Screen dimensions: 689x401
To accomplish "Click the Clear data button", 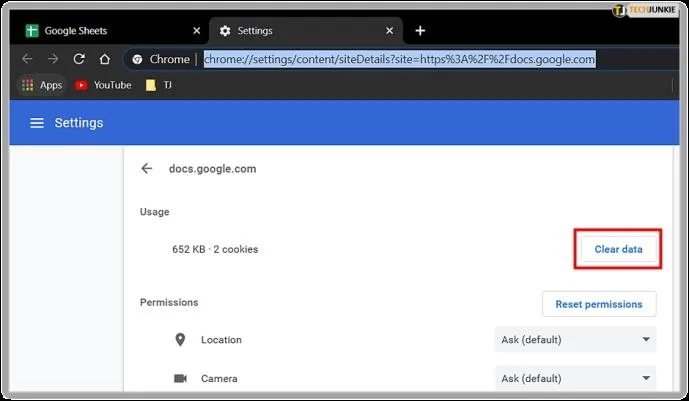I will click(618, 249).
